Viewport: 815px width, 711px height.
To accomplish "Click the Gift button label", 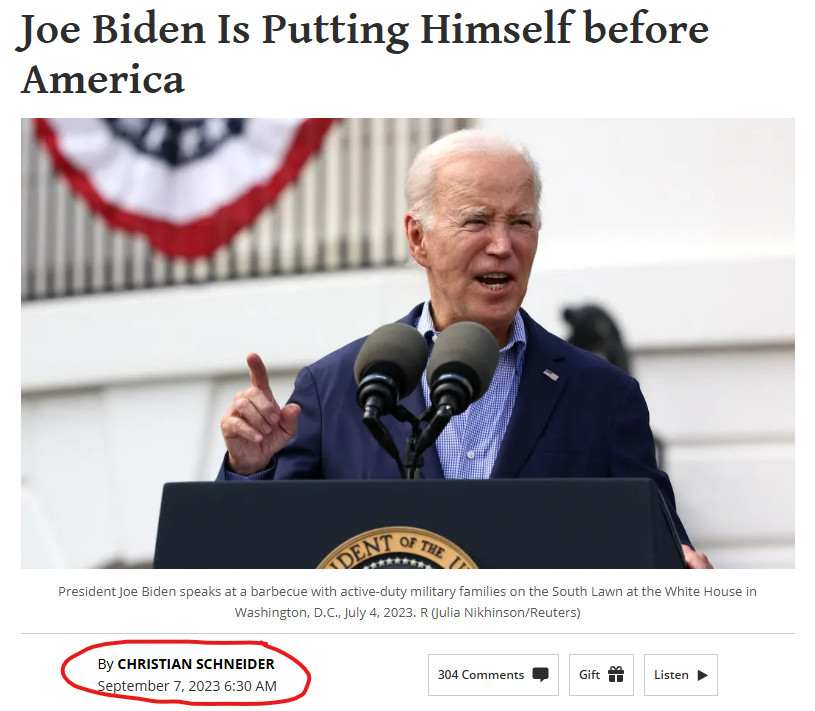I will (589, 675).
